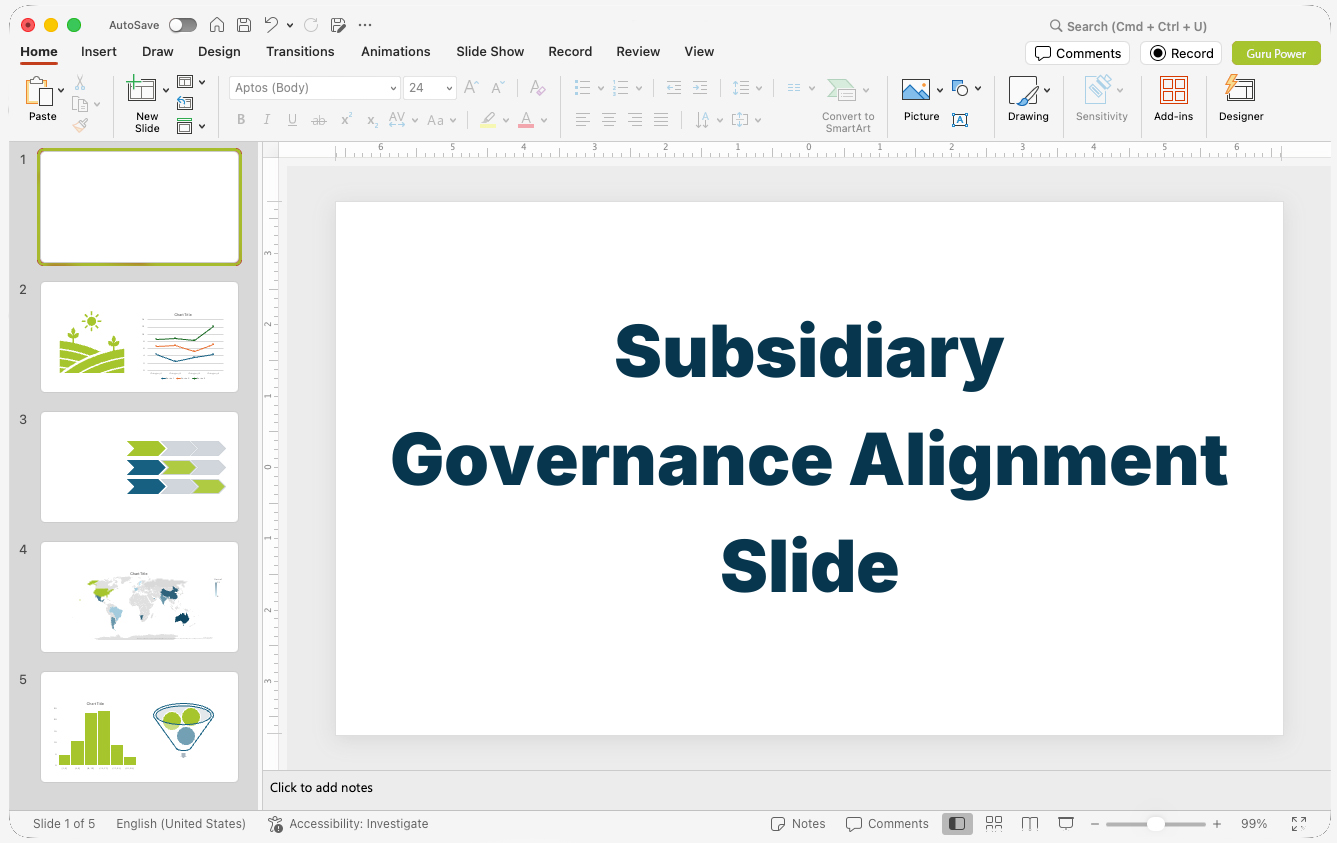The image size is (1337, 843).
Task: Open the Slide Show tab
Action: pos(490,52)
